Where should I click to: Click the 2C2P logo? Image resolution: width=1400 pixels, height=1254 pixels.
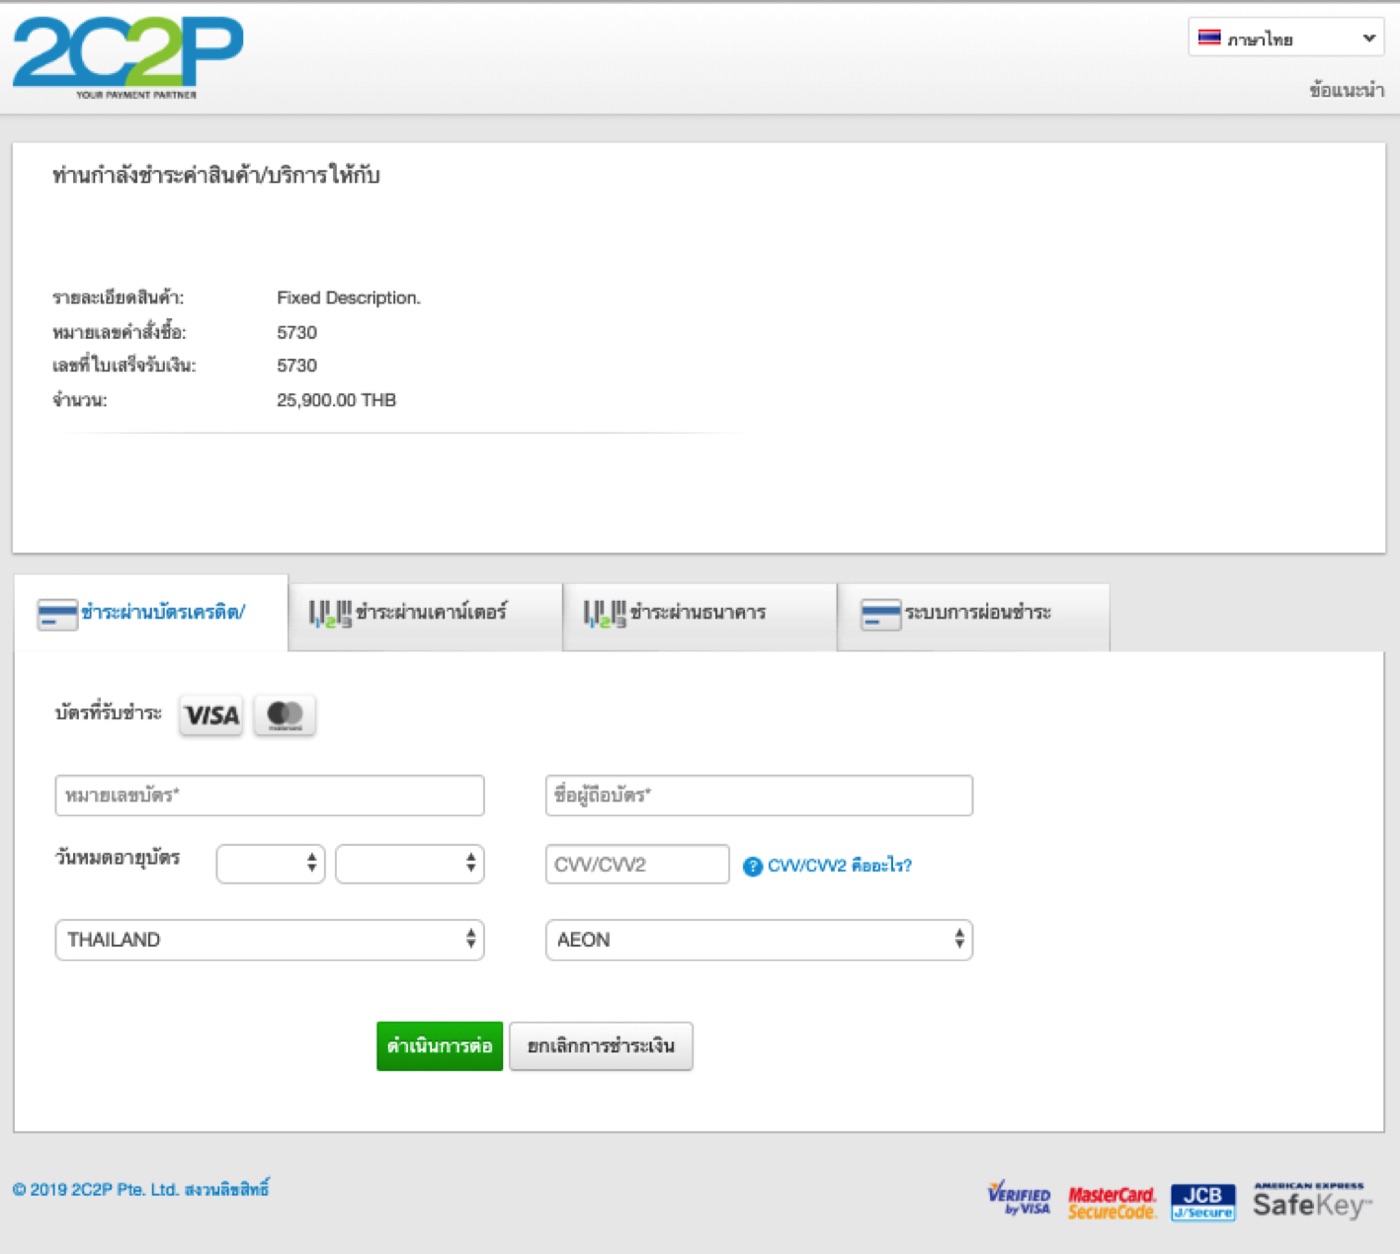[128, 56]
